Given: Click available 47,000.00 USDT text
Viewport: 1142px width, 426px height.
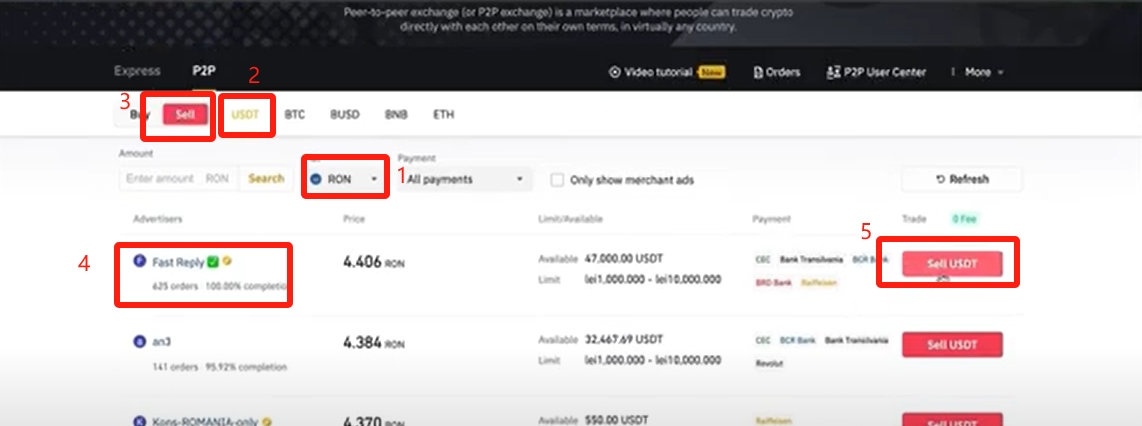Looking at the screenshot, I should [x=623, y=259].
